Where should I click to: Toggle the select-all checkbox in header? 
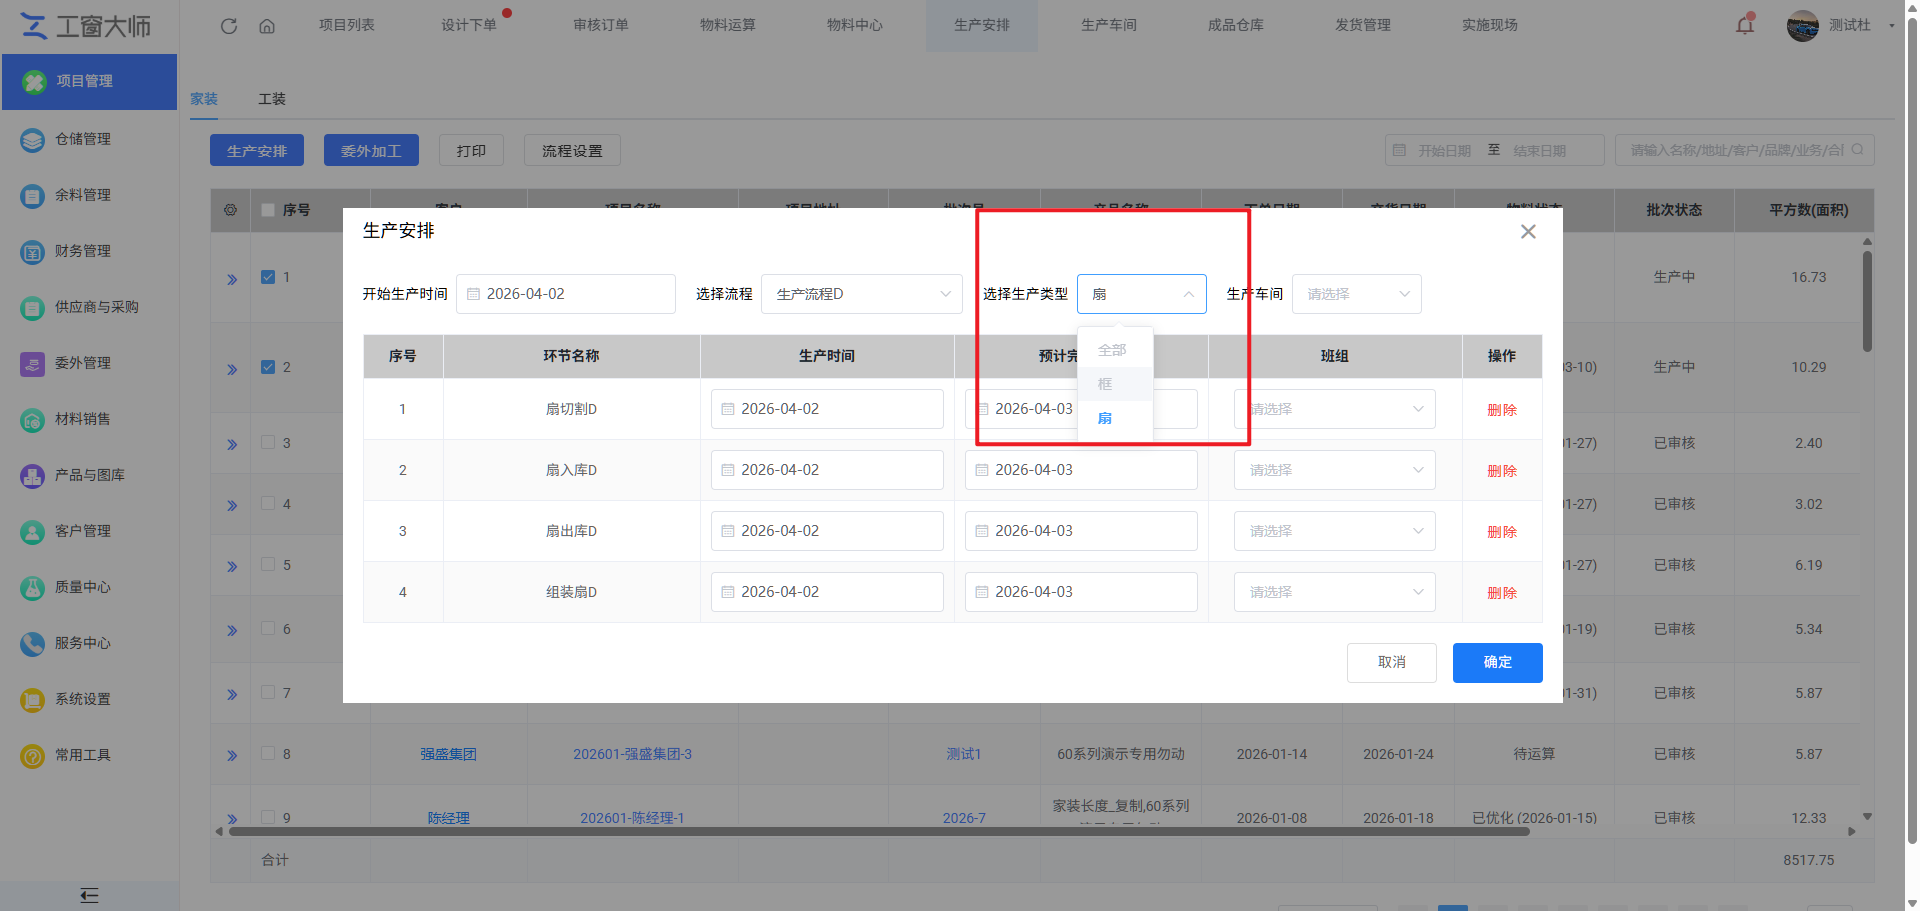pos(268,210)
